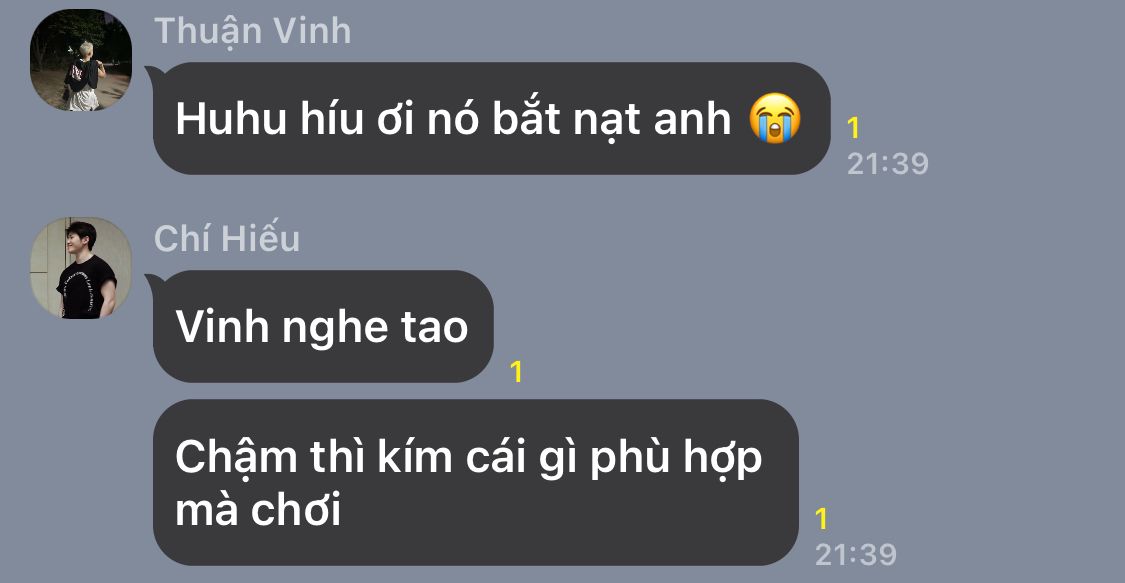This screenshot has height=583, width=1125.
Task: Click the tail of the "Huhu" bubble
Action: click(152, 73)
